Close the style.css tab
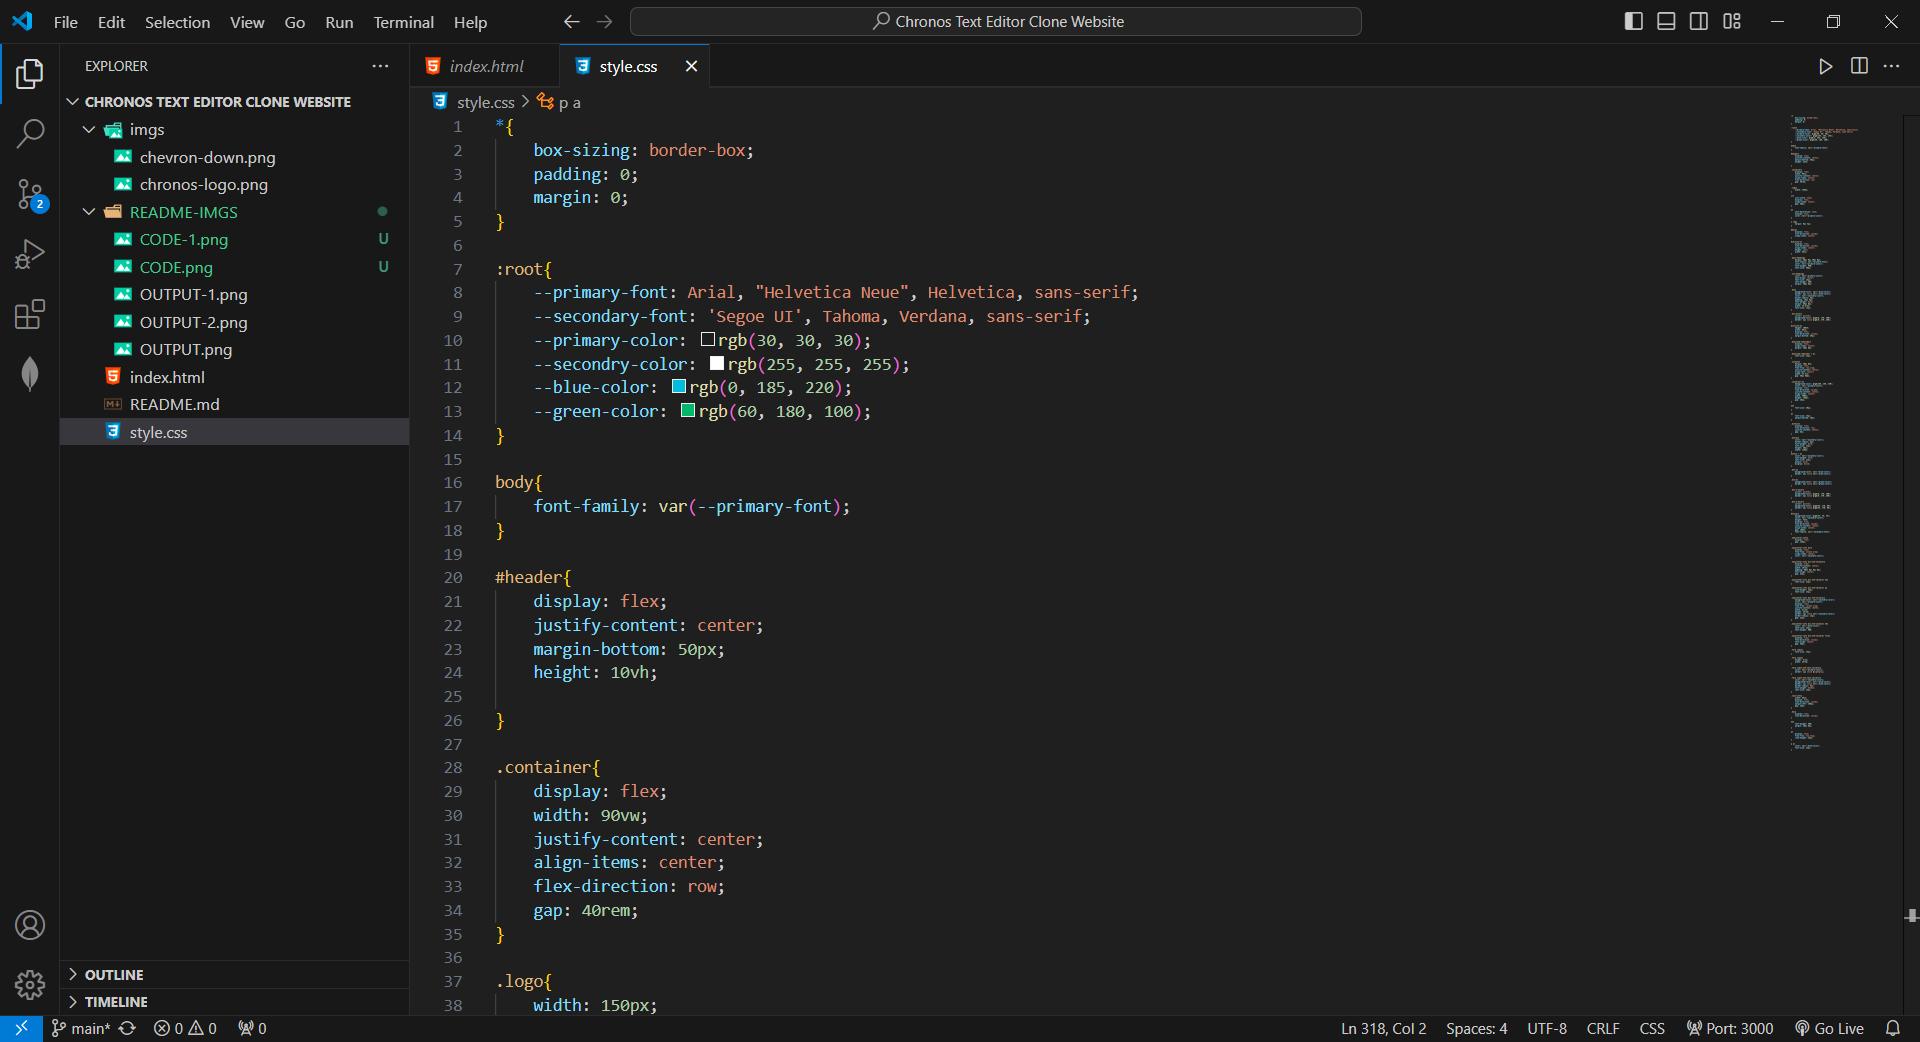The image size is (1920, 1042). 691,66
